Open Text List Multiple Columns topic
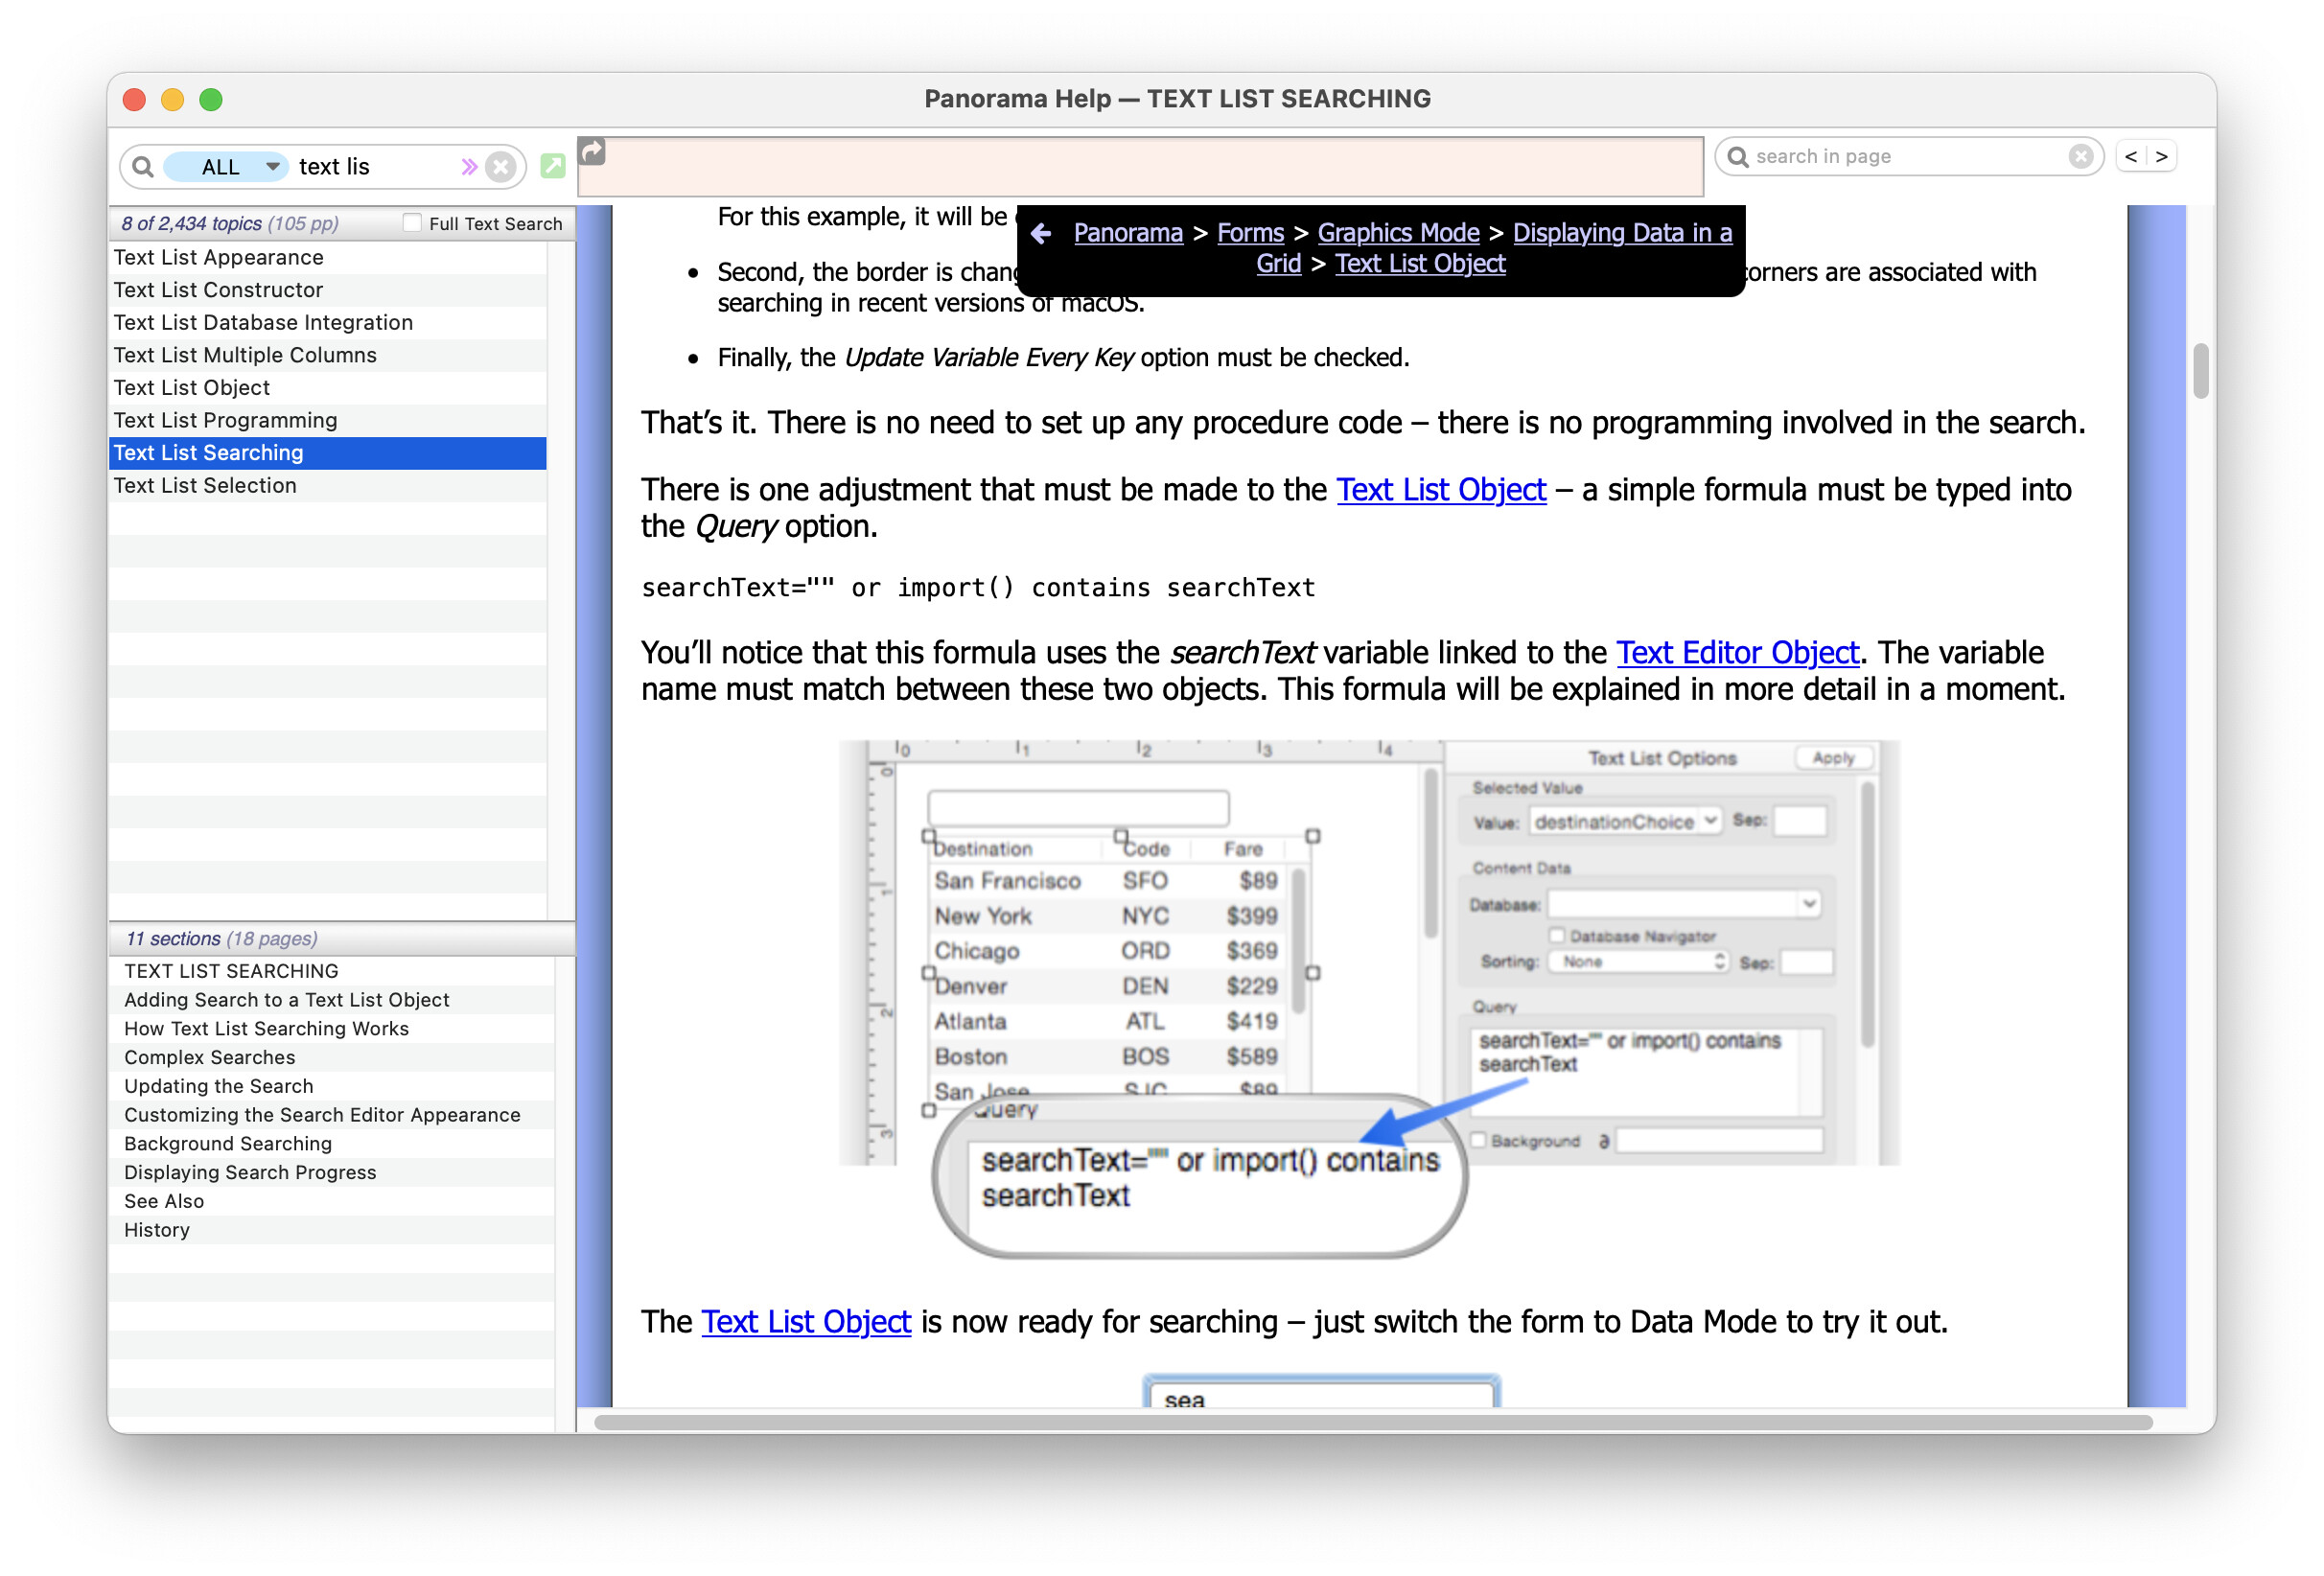 point(327,356)
